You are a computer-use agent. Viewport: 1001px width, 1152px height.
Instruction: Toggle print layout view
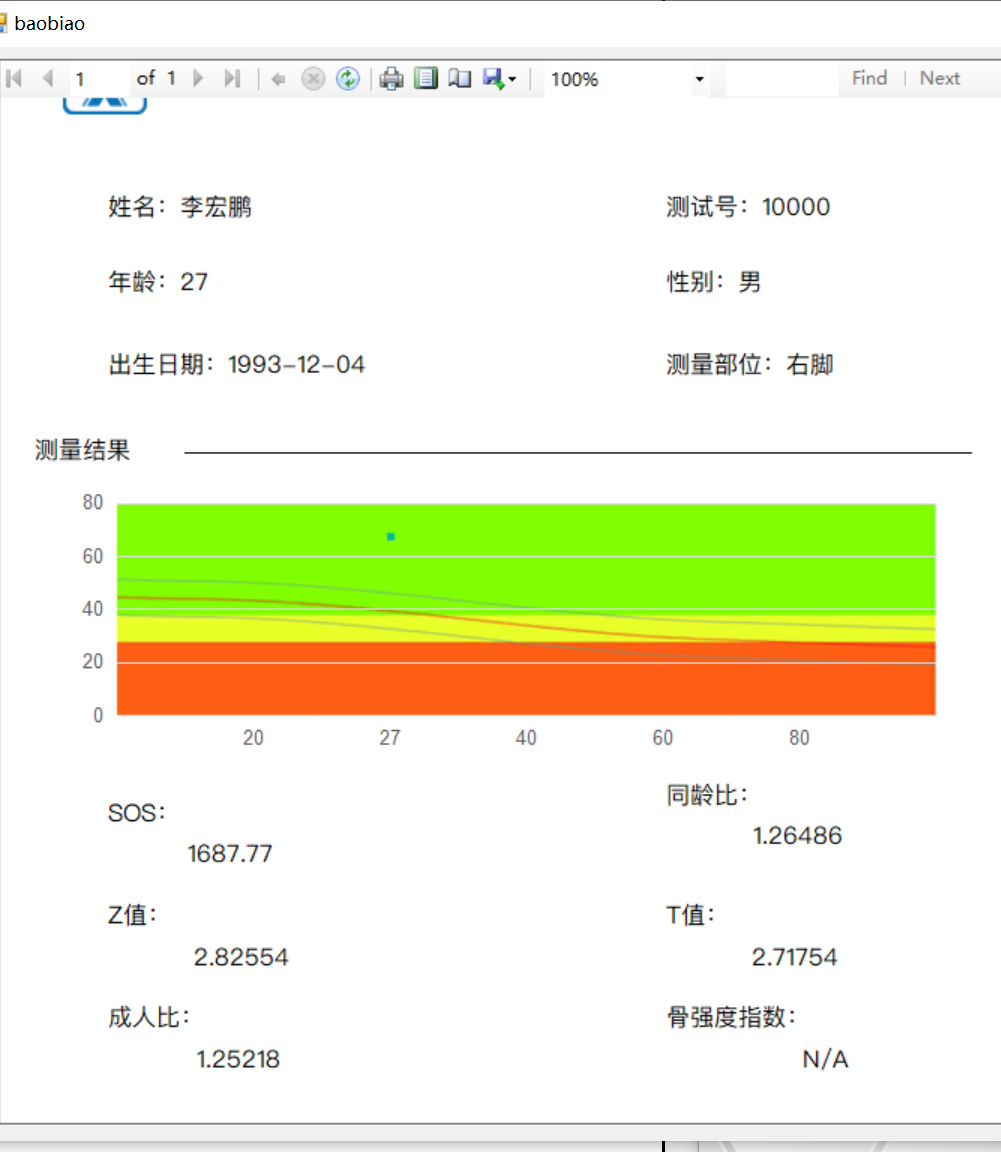426,79
